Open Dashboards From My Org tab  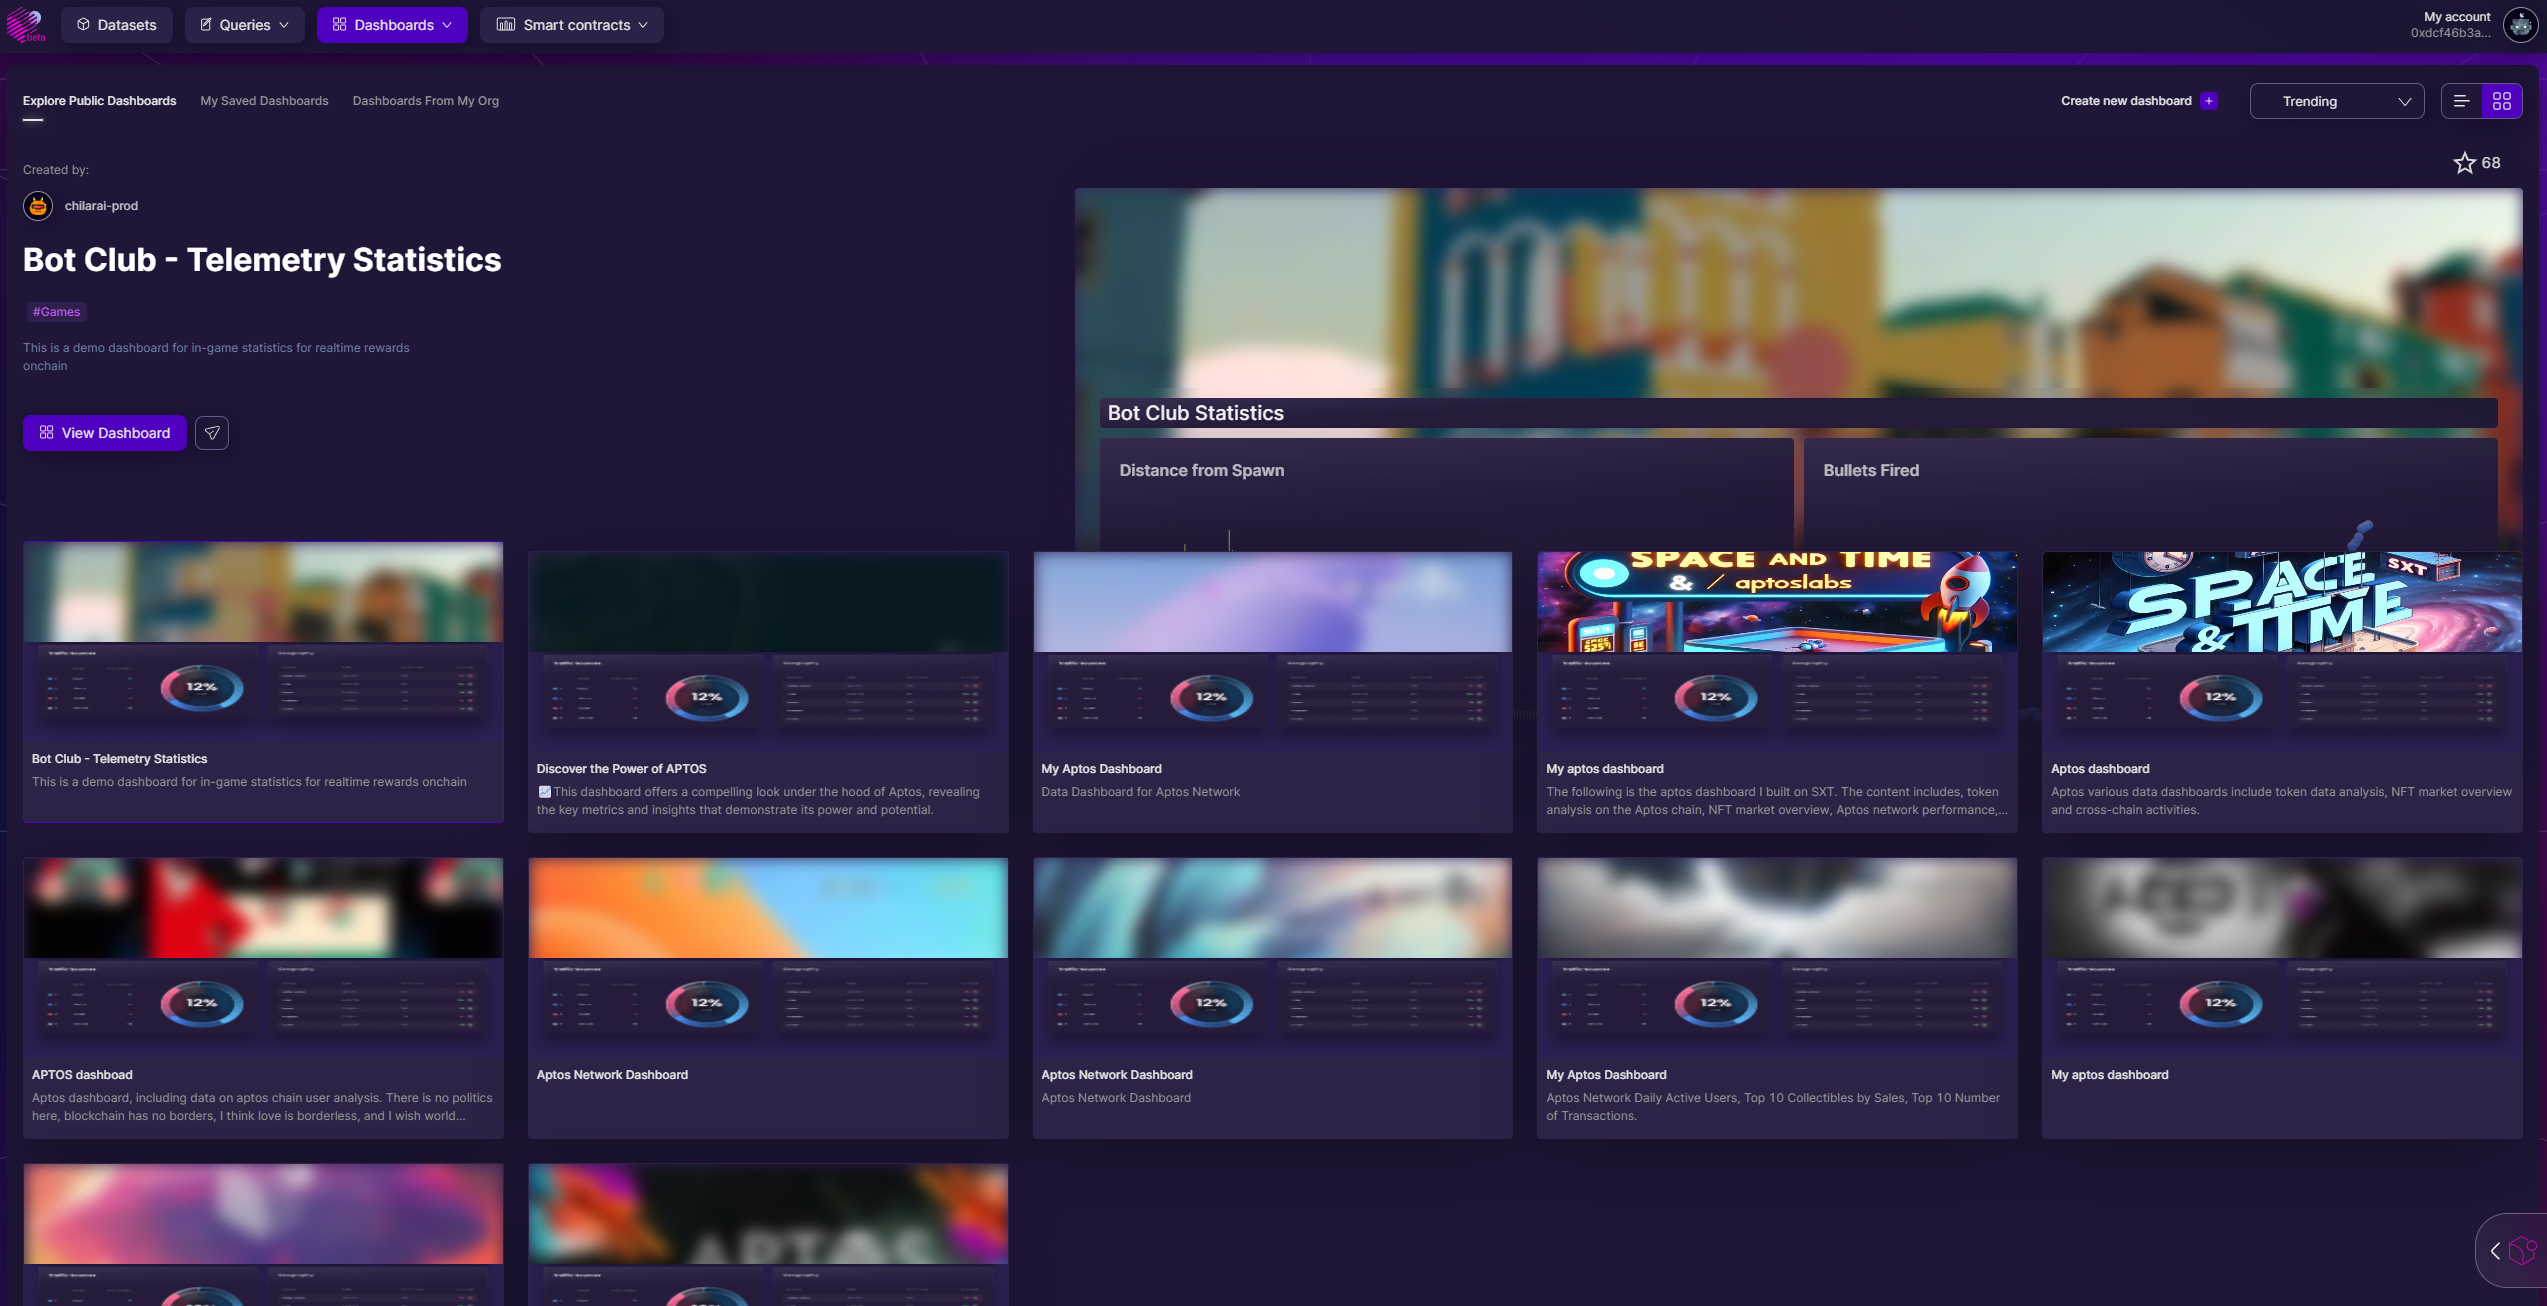[x=425, y=101]
